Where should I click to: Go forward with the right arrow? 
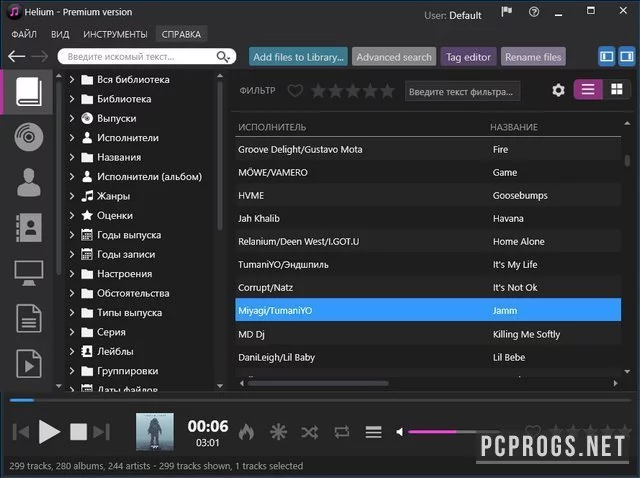40,56
